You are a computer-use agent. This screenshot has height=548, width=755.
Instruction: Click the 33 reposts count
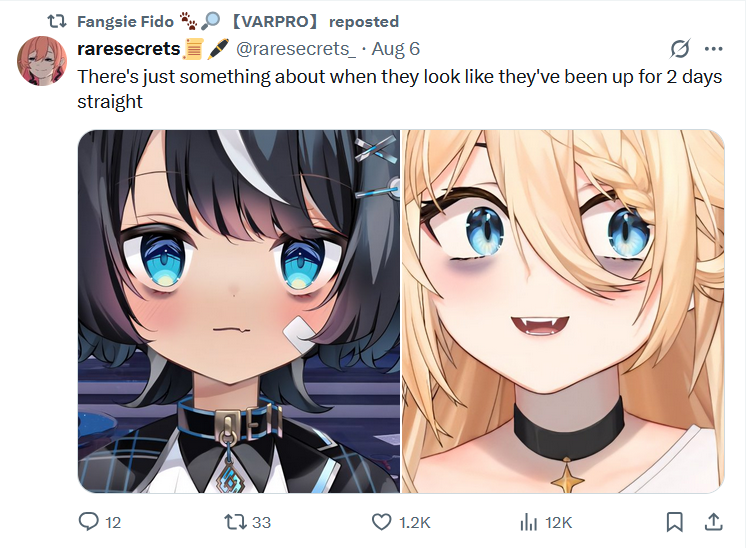(261, 522)
